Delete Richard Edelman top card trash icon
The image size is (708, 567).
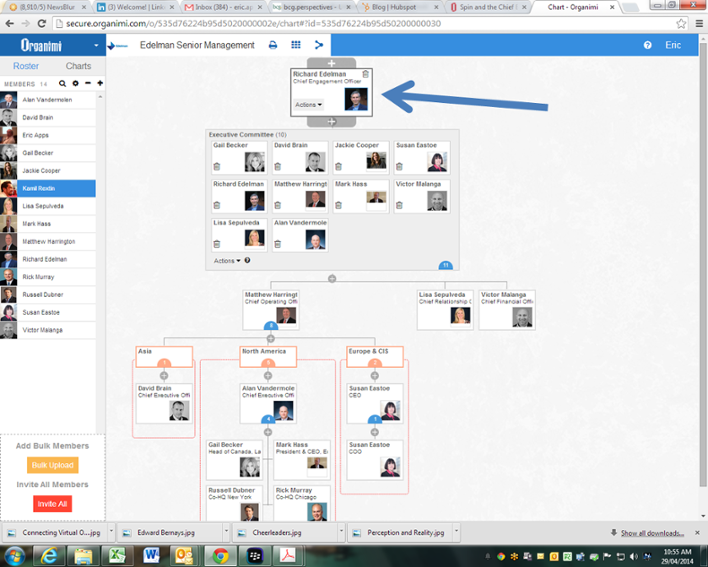point(366,74)
